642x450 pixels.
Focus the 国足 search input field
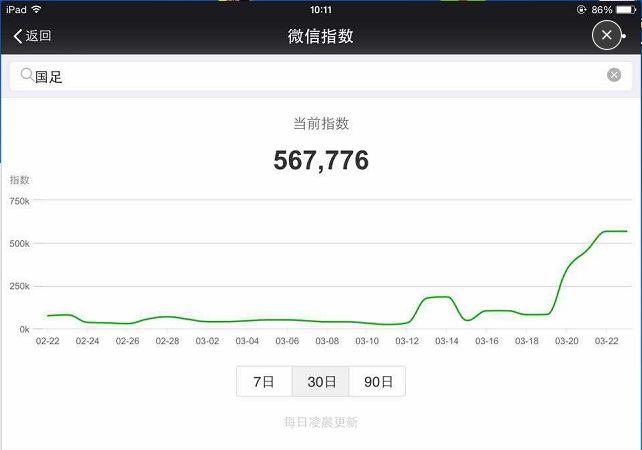[x=321, y=76]
